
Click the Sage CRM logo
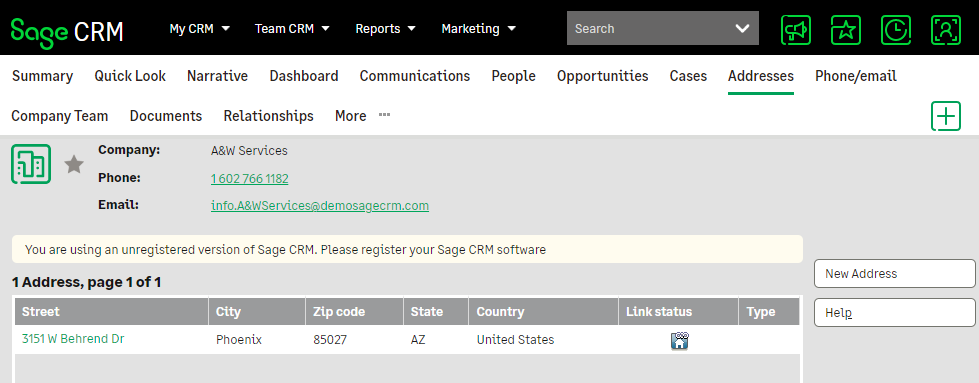point(67,31)
